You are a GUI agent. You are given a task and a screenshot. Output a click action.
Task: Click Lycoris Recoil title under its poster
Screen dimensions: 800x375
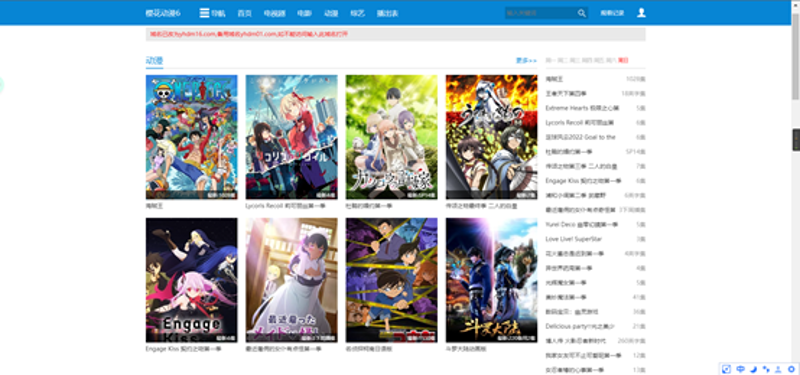(285, 206)
